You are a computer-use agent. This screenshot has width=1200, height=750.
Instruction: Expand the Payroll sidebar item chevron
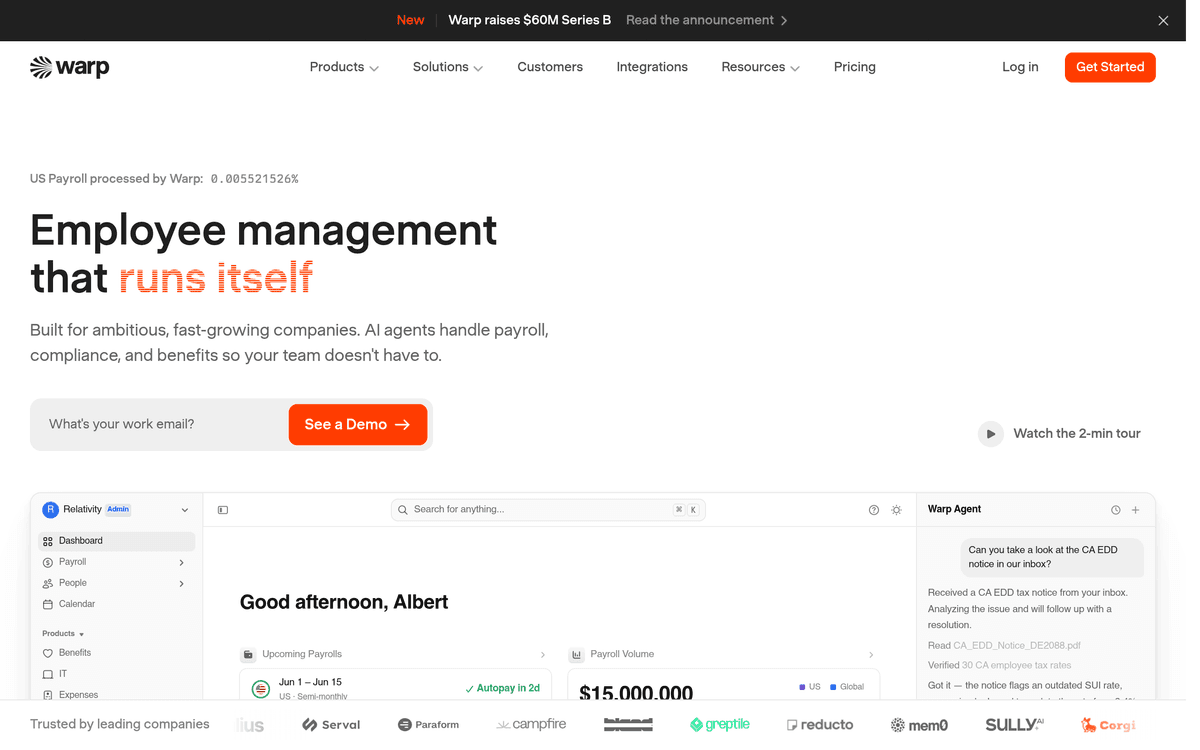pos(181,562)
